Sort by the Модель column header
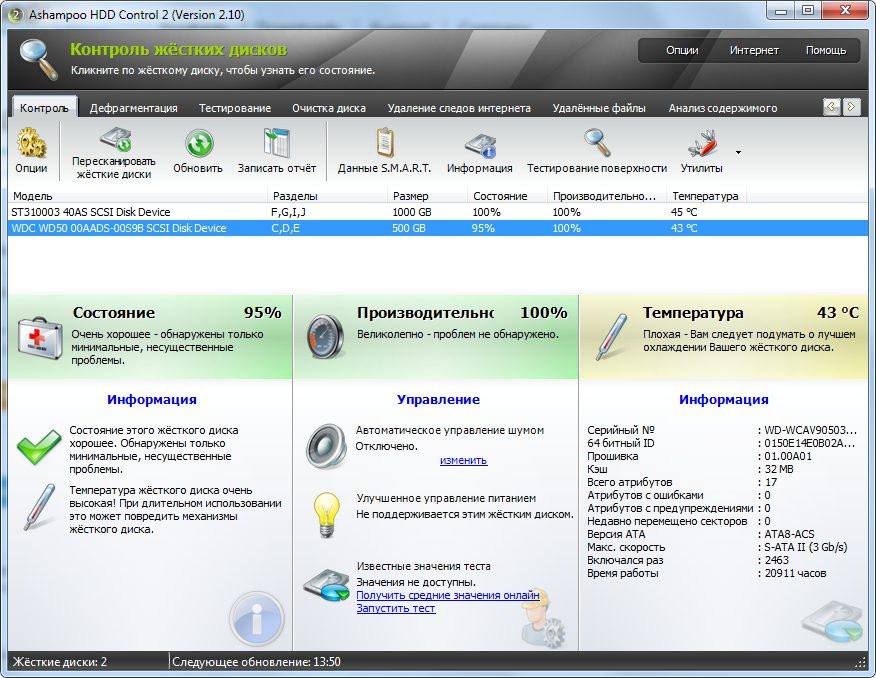The width and height of the screenshot is (876, 678). [138, 196]
